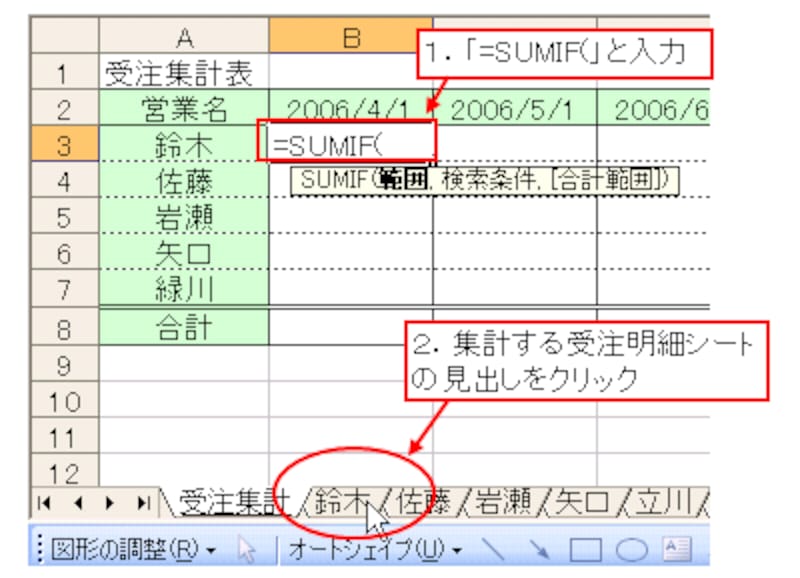
Task: Select row 11 header
Action: 64,436
